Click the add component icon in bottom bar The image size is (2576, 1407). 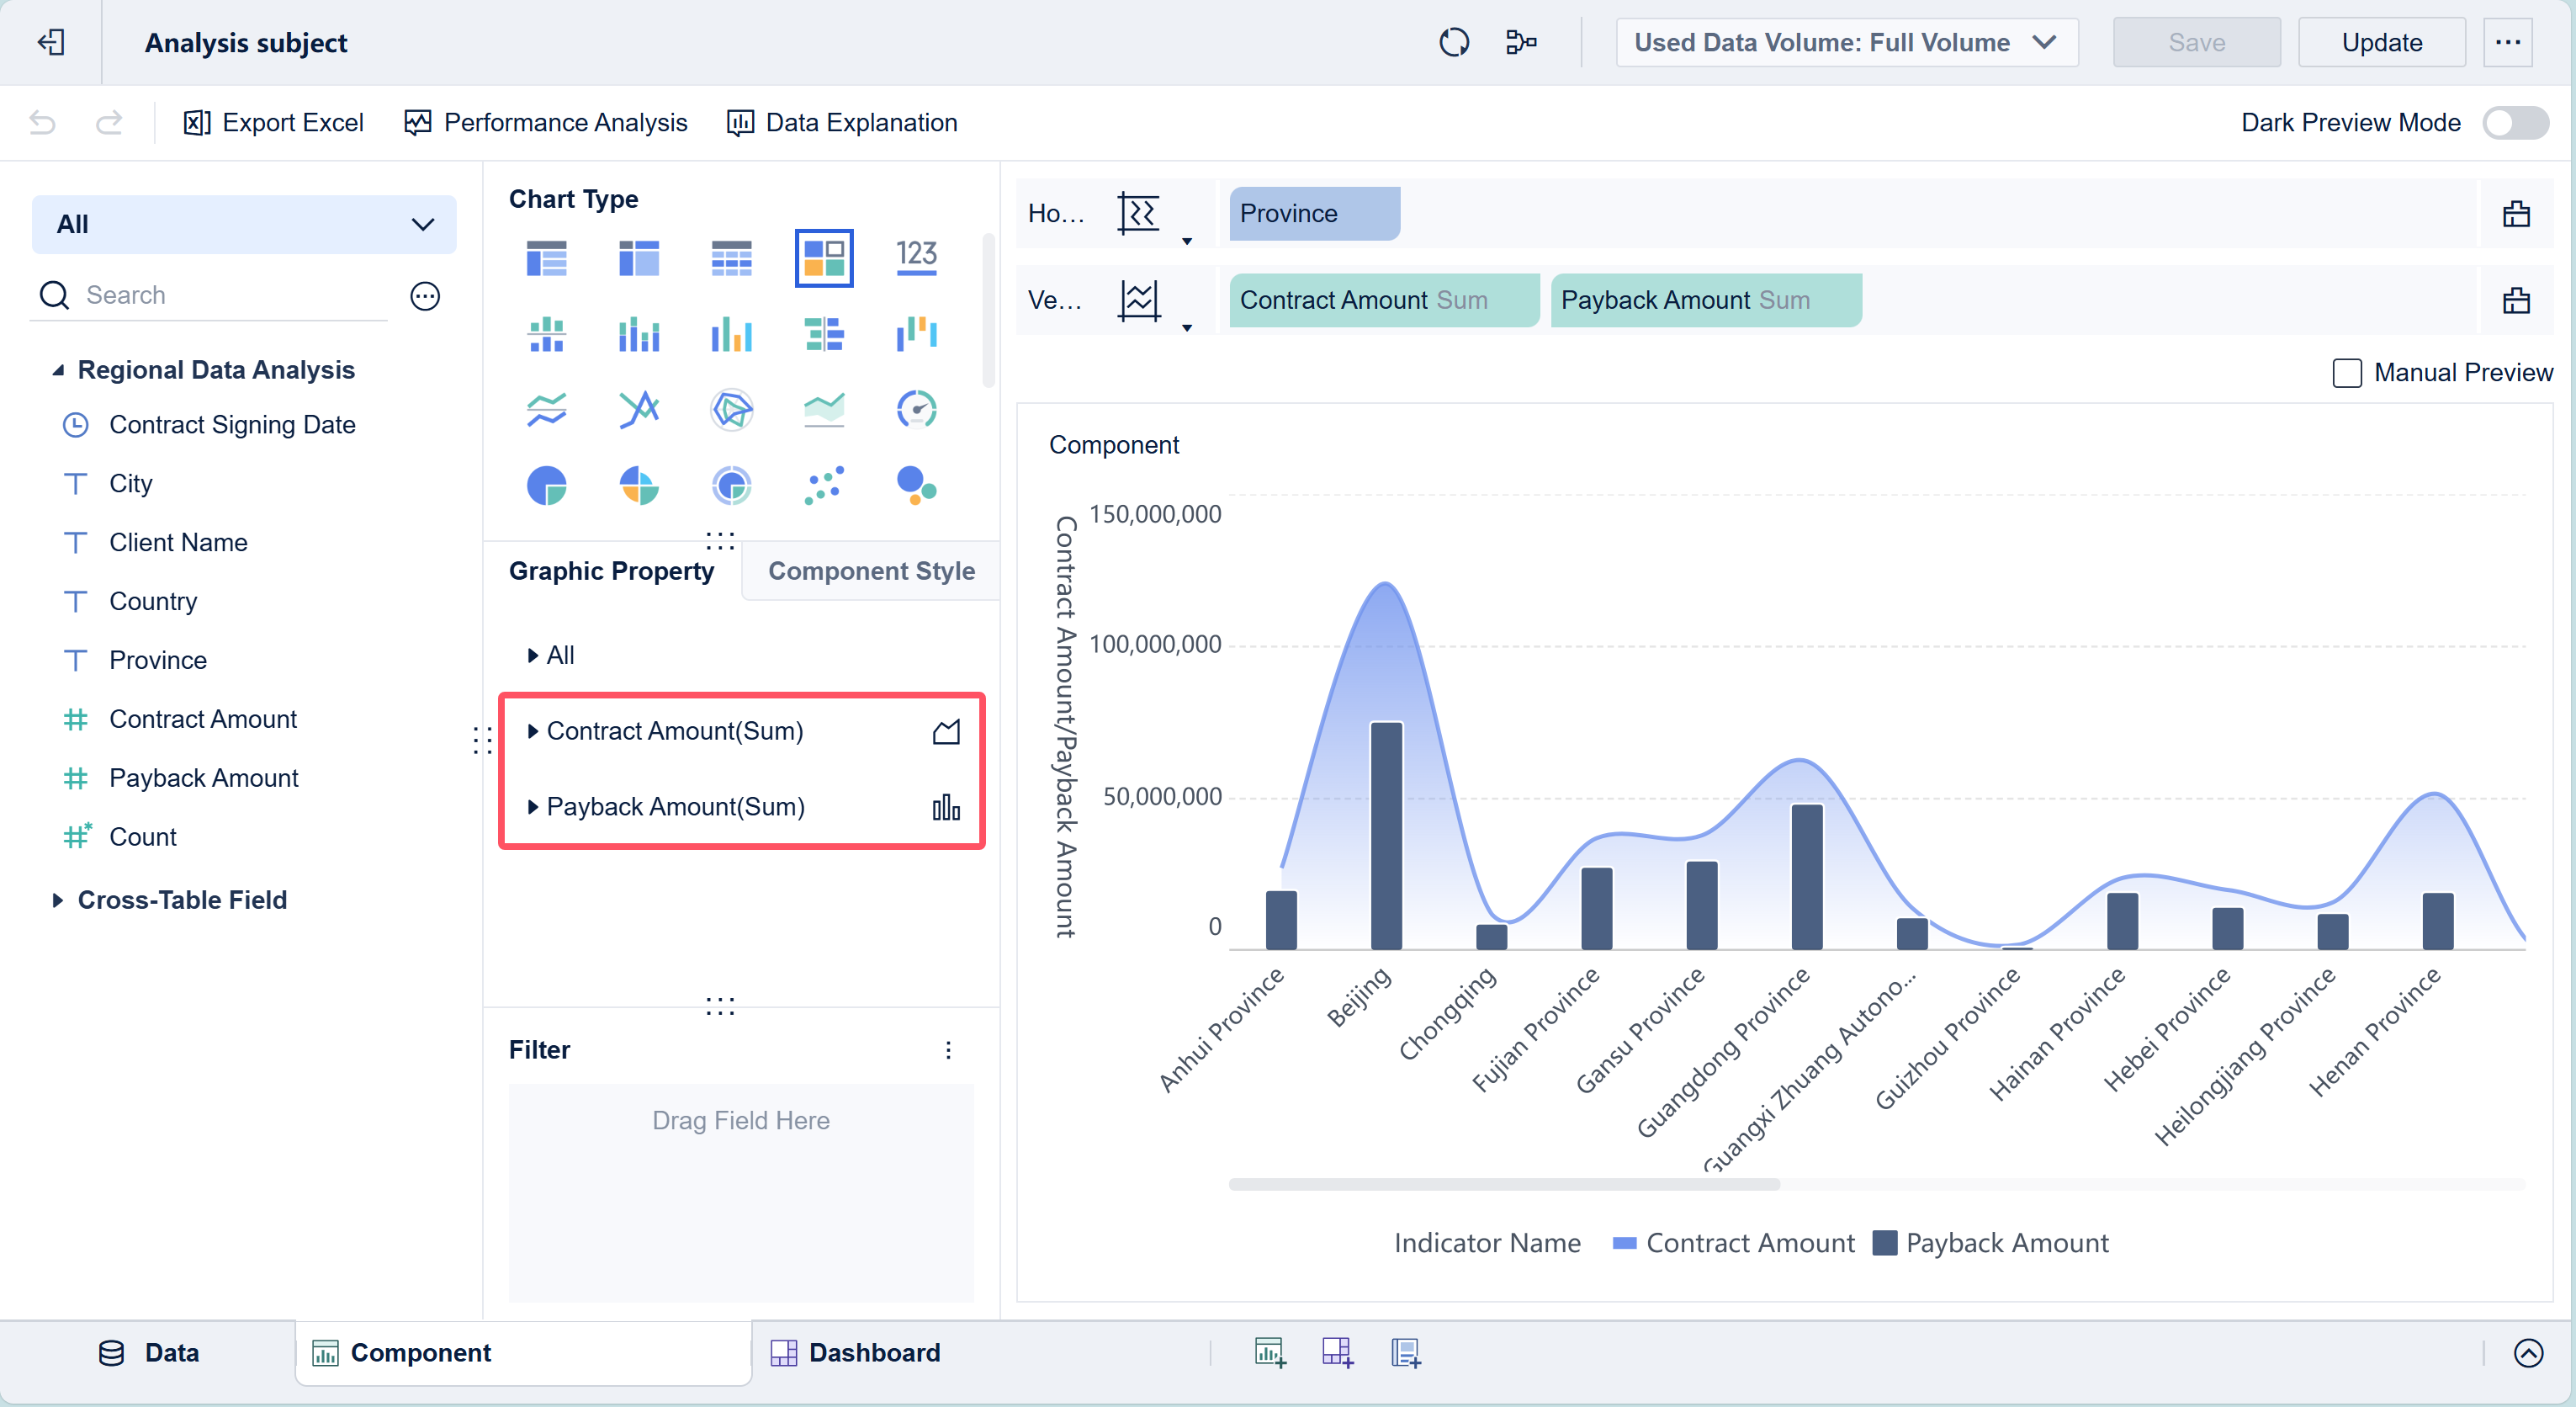(1270, 1352)
